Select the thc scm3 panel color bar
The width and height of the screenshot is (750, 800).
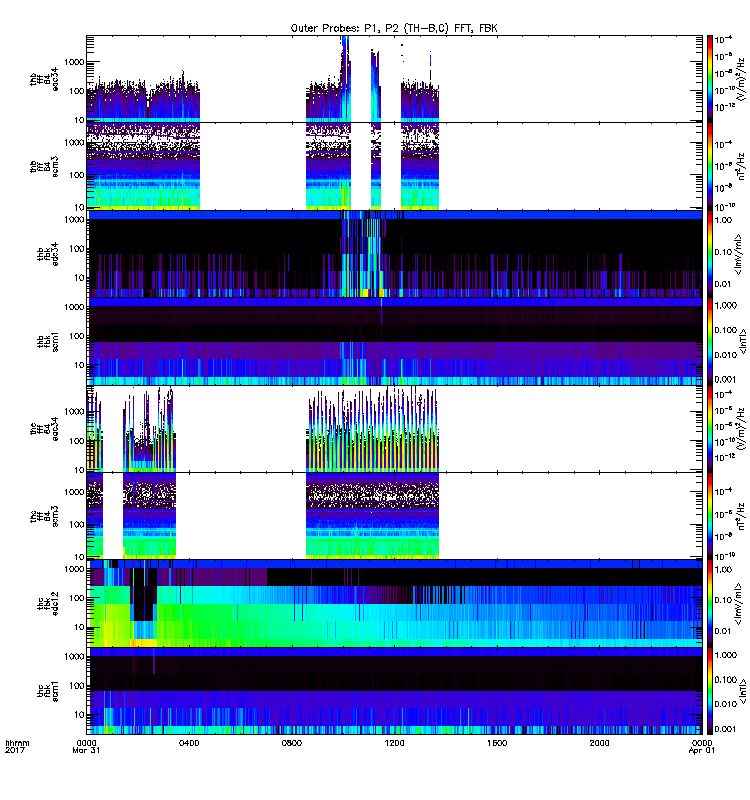(709, 516)
